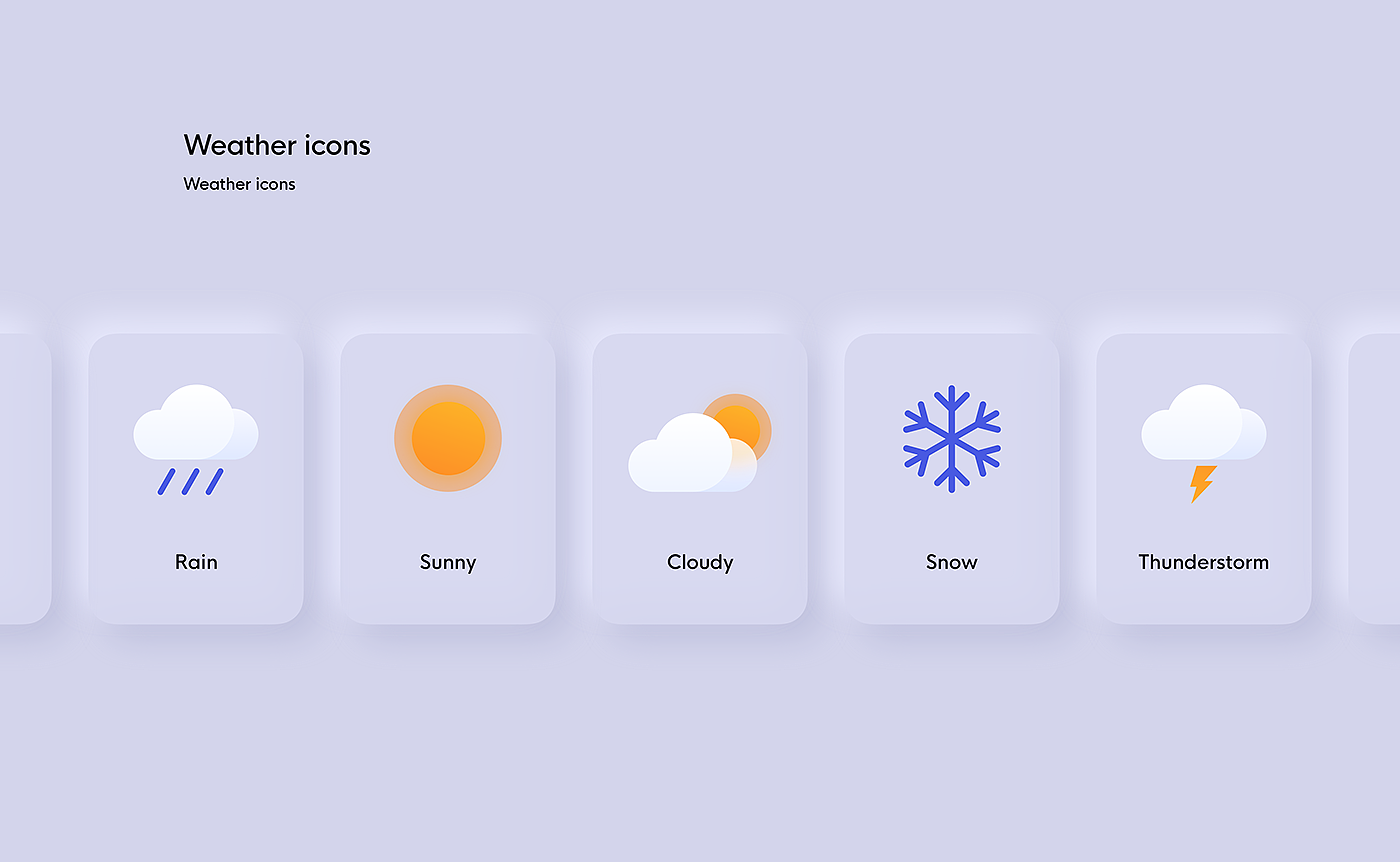The height and width of the screenshot is (862, 1400).
Task: Click the "Sunny" label
Action: click(x=448, y=562)
